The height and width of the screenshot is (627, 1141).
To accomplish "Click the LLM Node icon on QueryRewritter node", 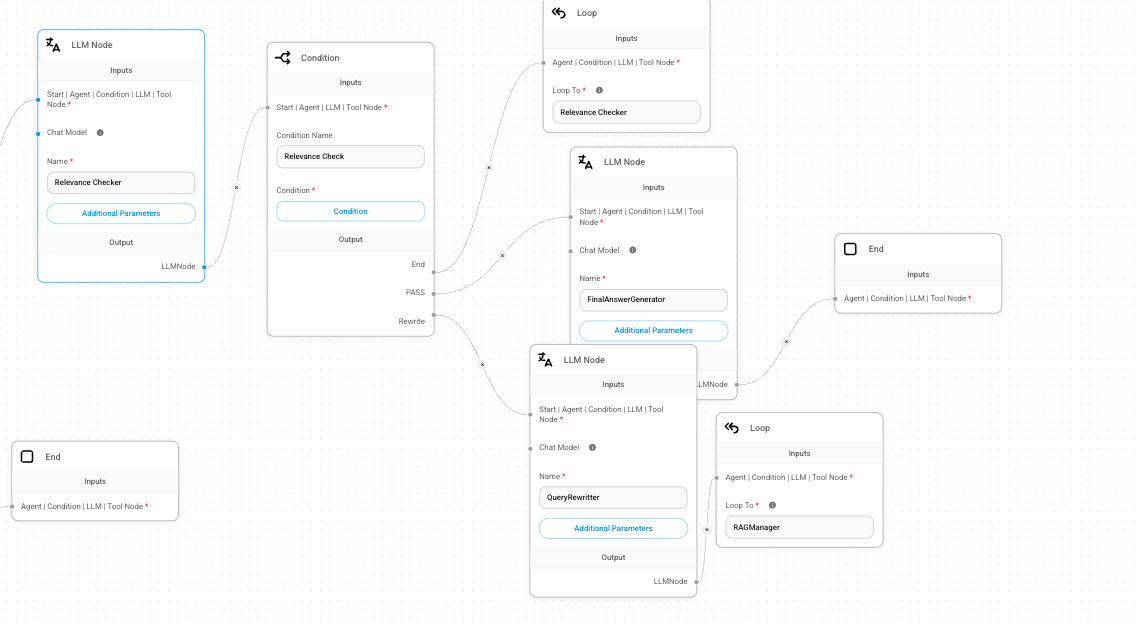I will point(546,360).
